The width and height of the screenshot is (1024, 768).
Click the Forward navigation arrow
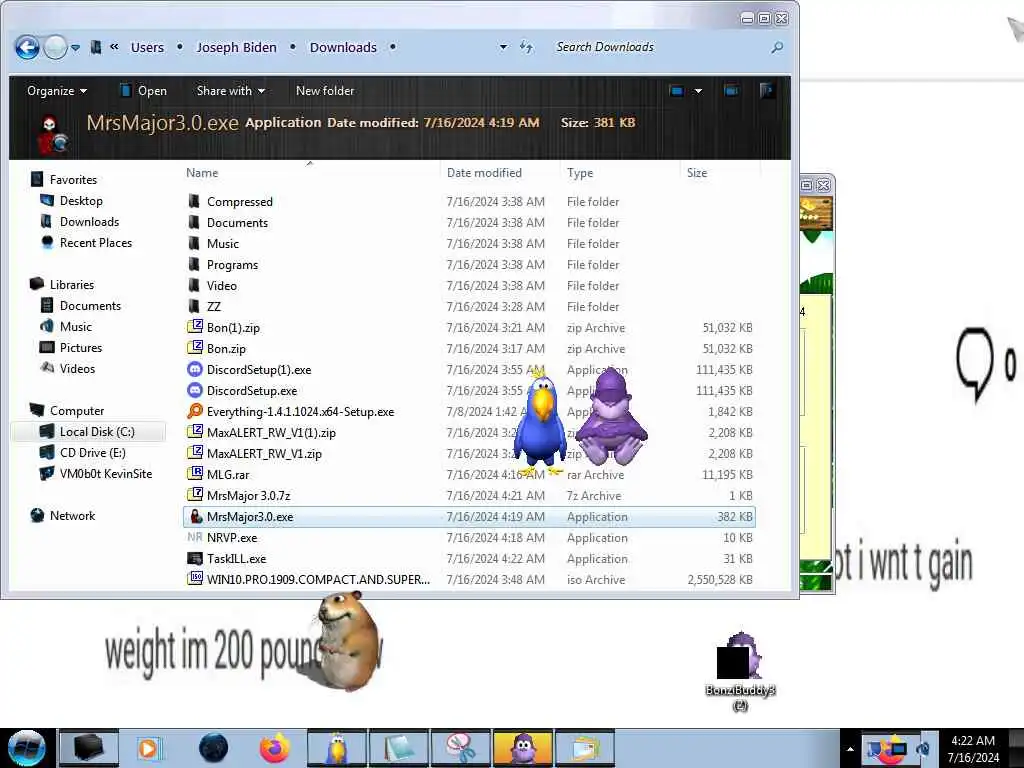56,48
